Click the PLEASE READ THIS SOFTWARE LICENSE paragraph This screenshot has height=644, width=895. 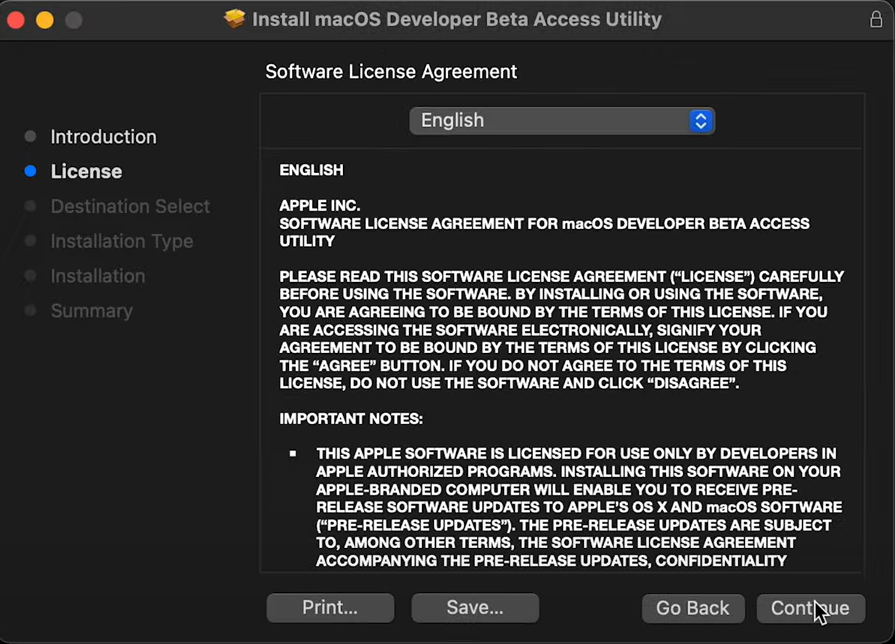(x=562, y=329)
